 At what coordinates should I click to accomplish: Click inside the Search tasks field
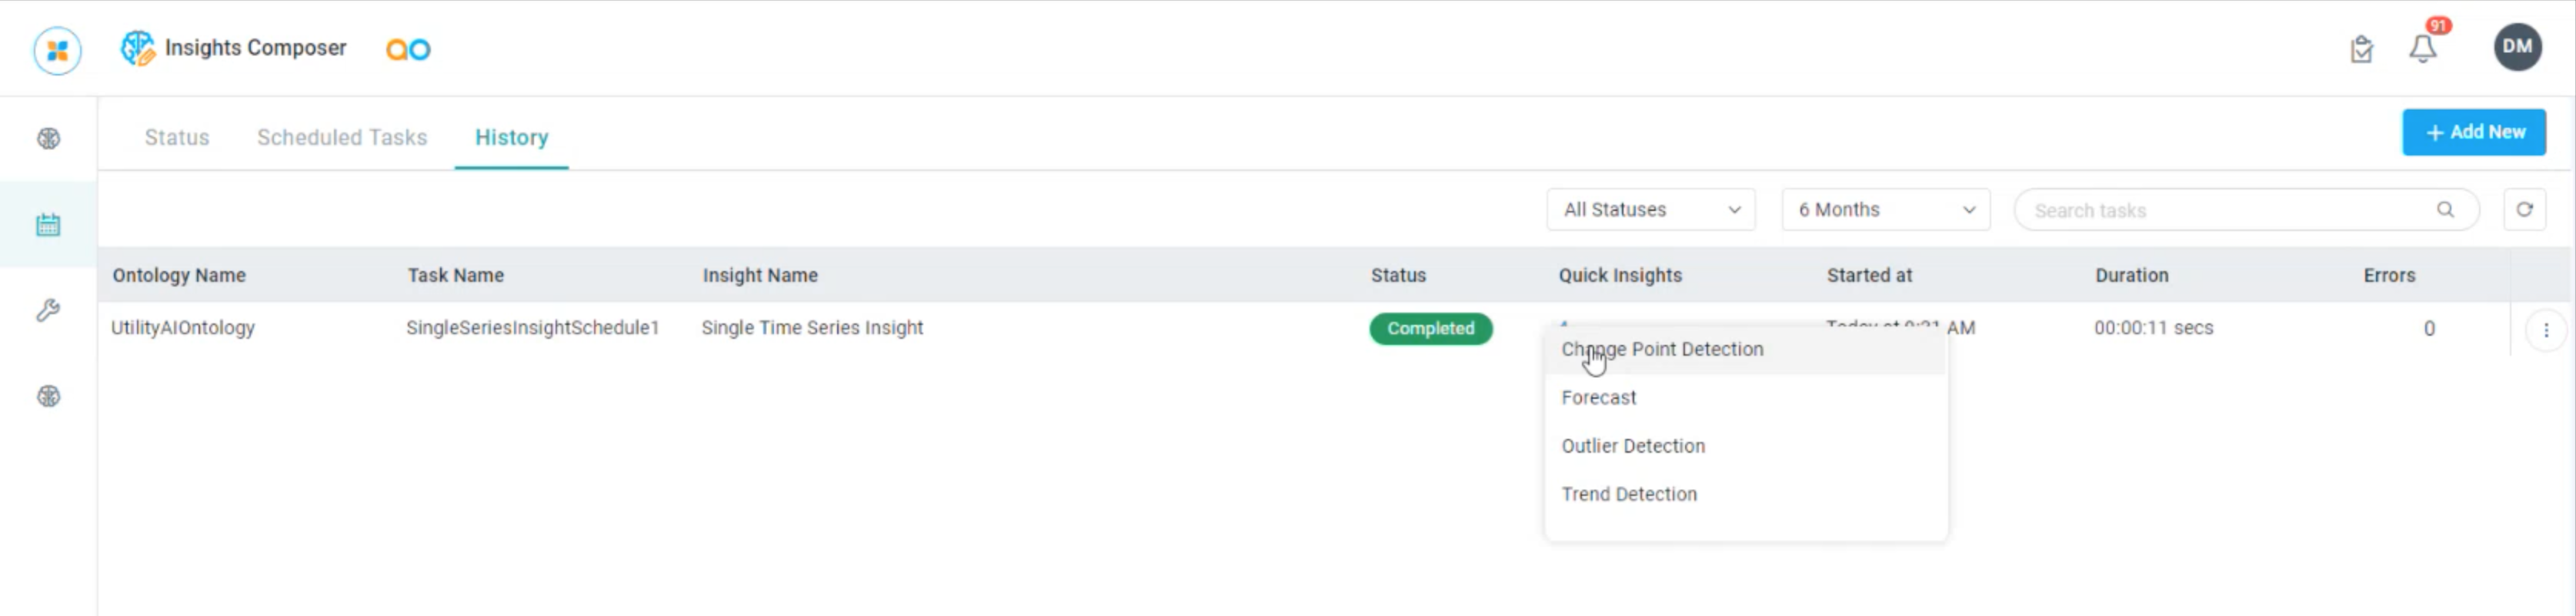[2150, 209]
